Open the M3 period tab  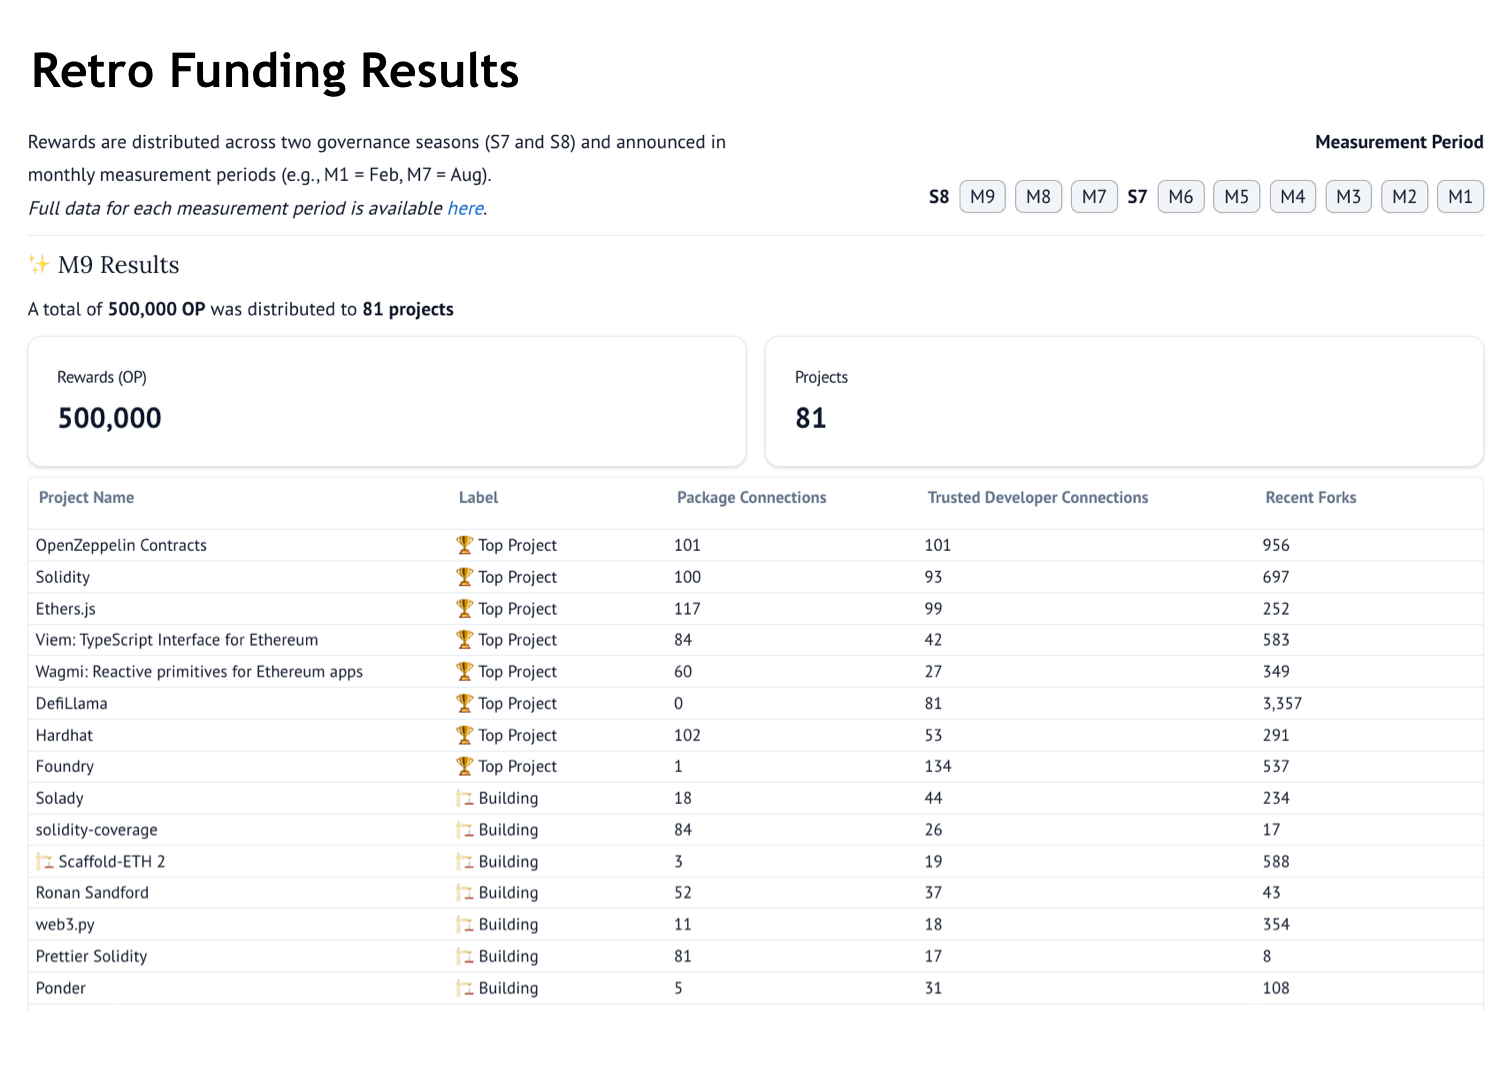1348,197
